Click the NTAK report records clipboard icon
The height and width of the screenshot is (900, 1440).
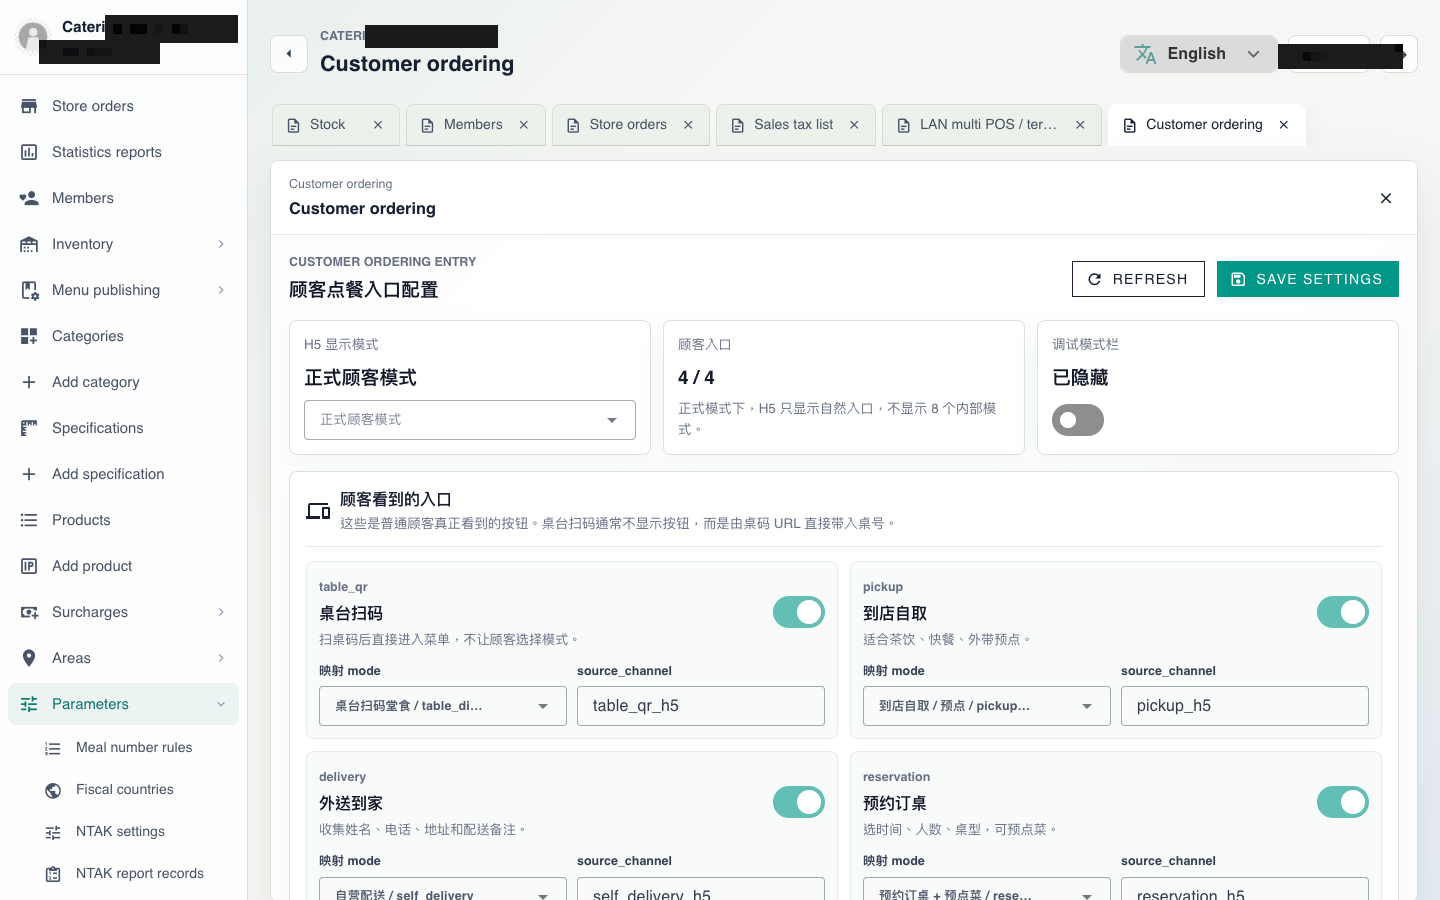53,874
